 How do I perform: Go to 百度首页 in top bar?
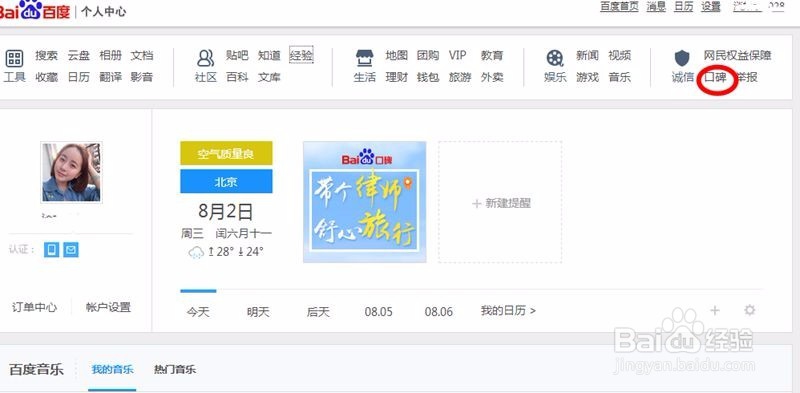point(619,7)
